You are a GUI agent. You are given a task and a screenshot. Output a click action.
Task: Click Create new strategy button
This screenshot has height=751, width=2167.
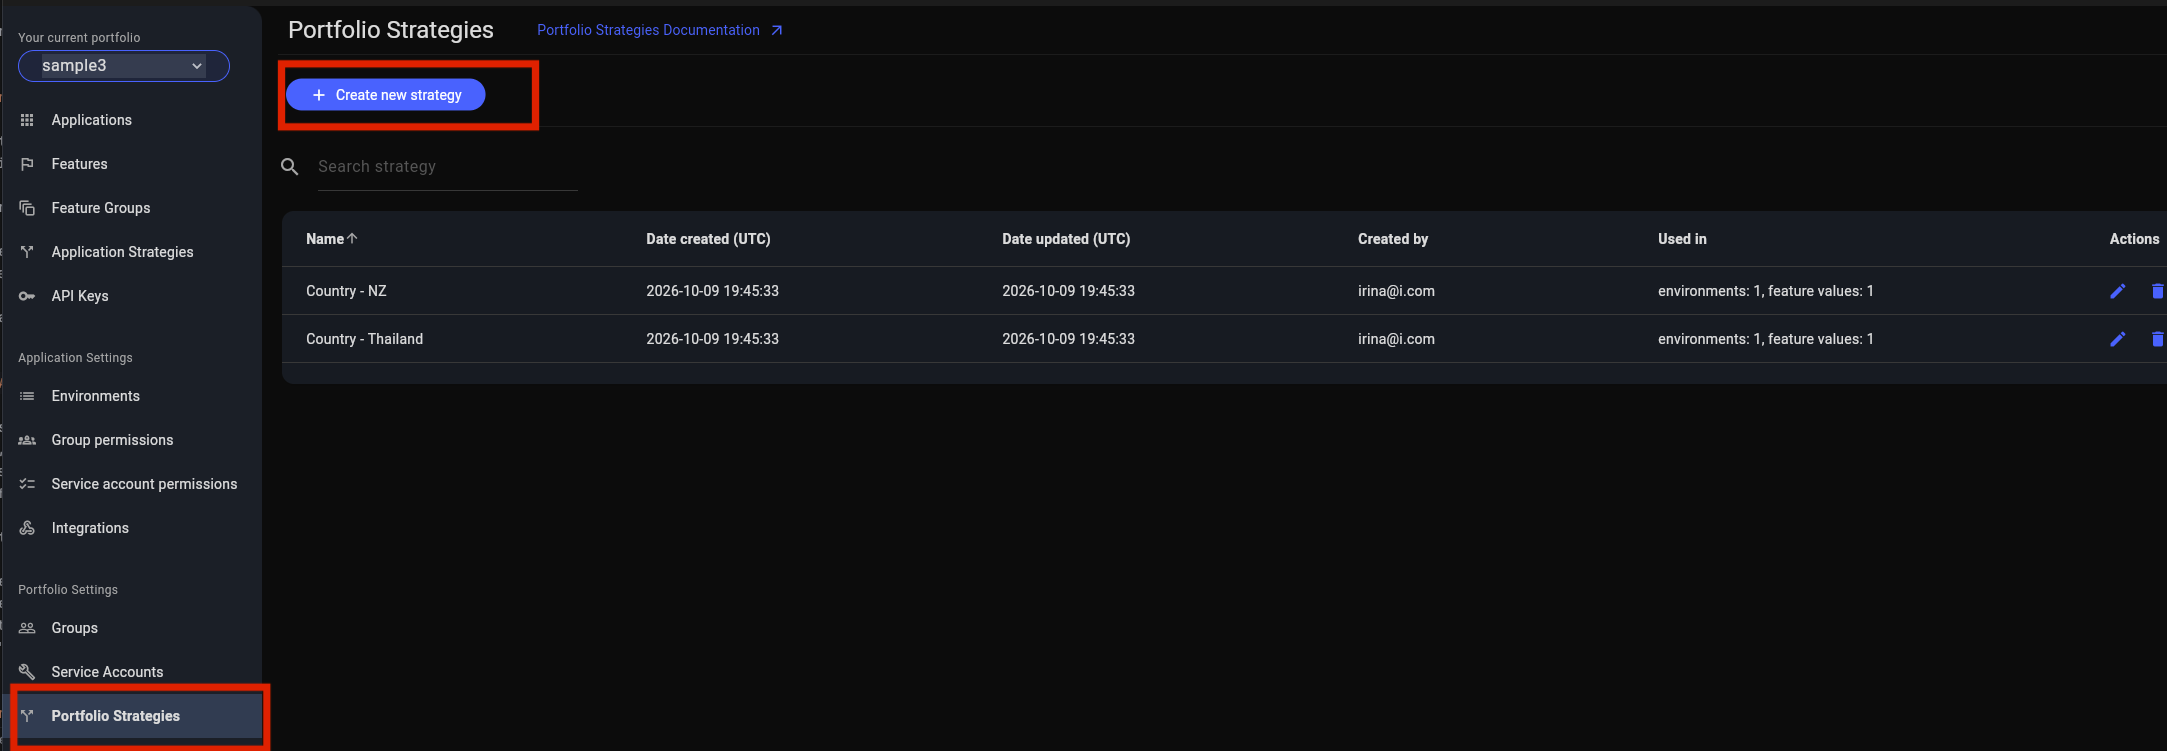coord(386,95)
